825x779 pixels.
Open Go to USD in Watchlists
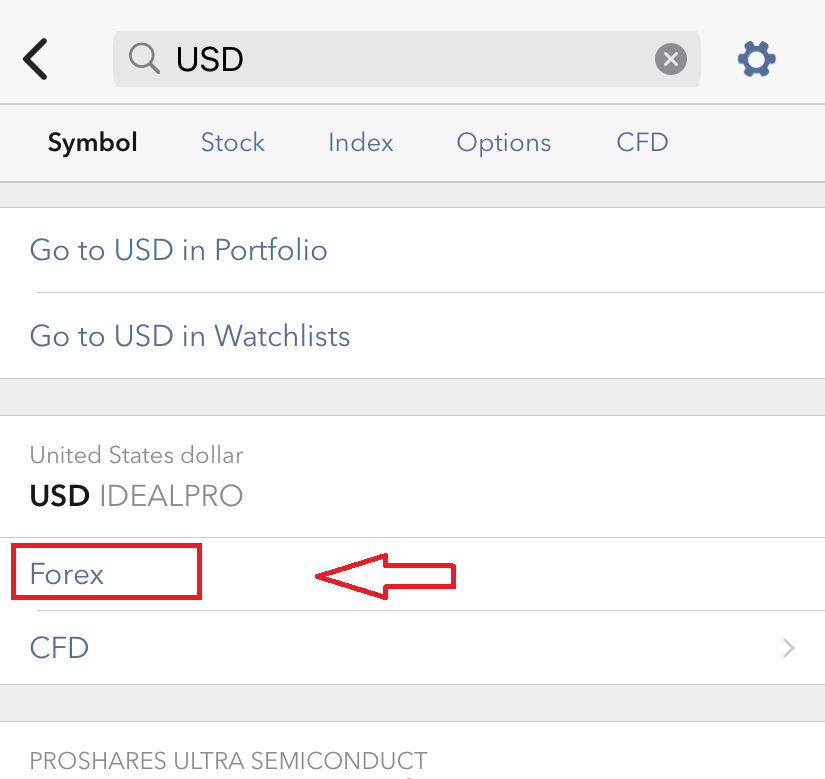[412, 336]
